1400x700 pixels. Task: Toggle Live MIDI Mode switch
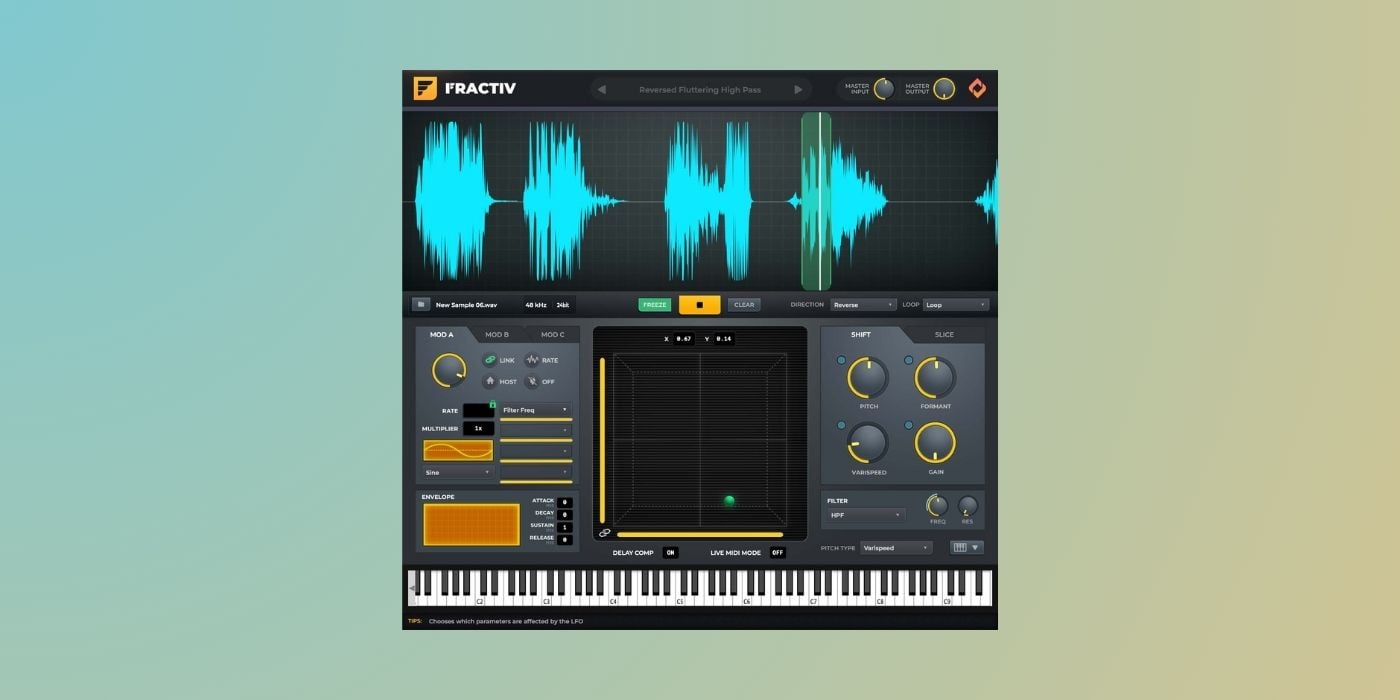(x=777, y=553)
